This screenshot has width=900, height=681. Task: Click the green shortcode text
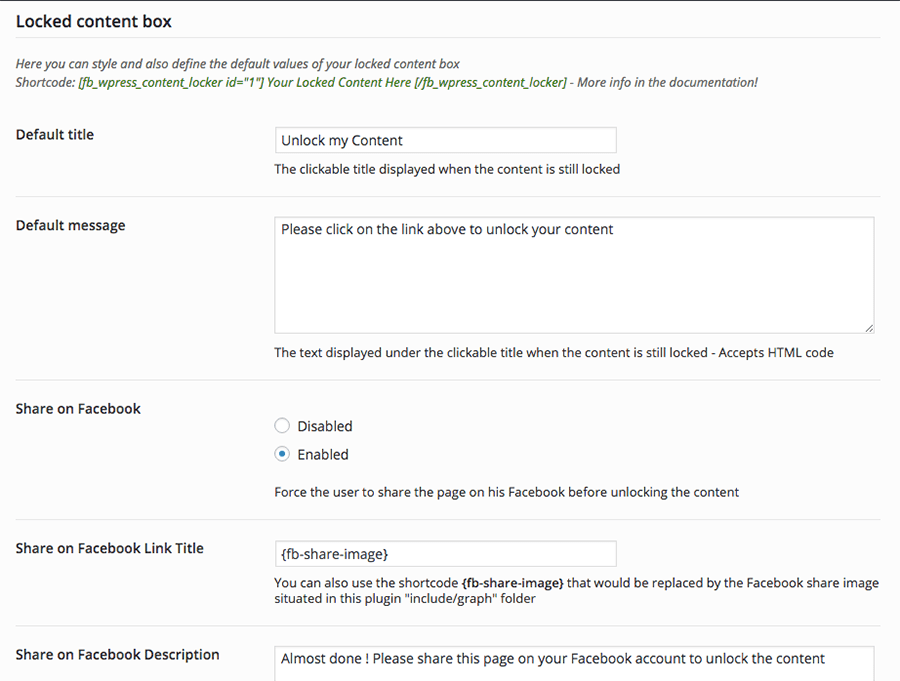coord(322,83)
